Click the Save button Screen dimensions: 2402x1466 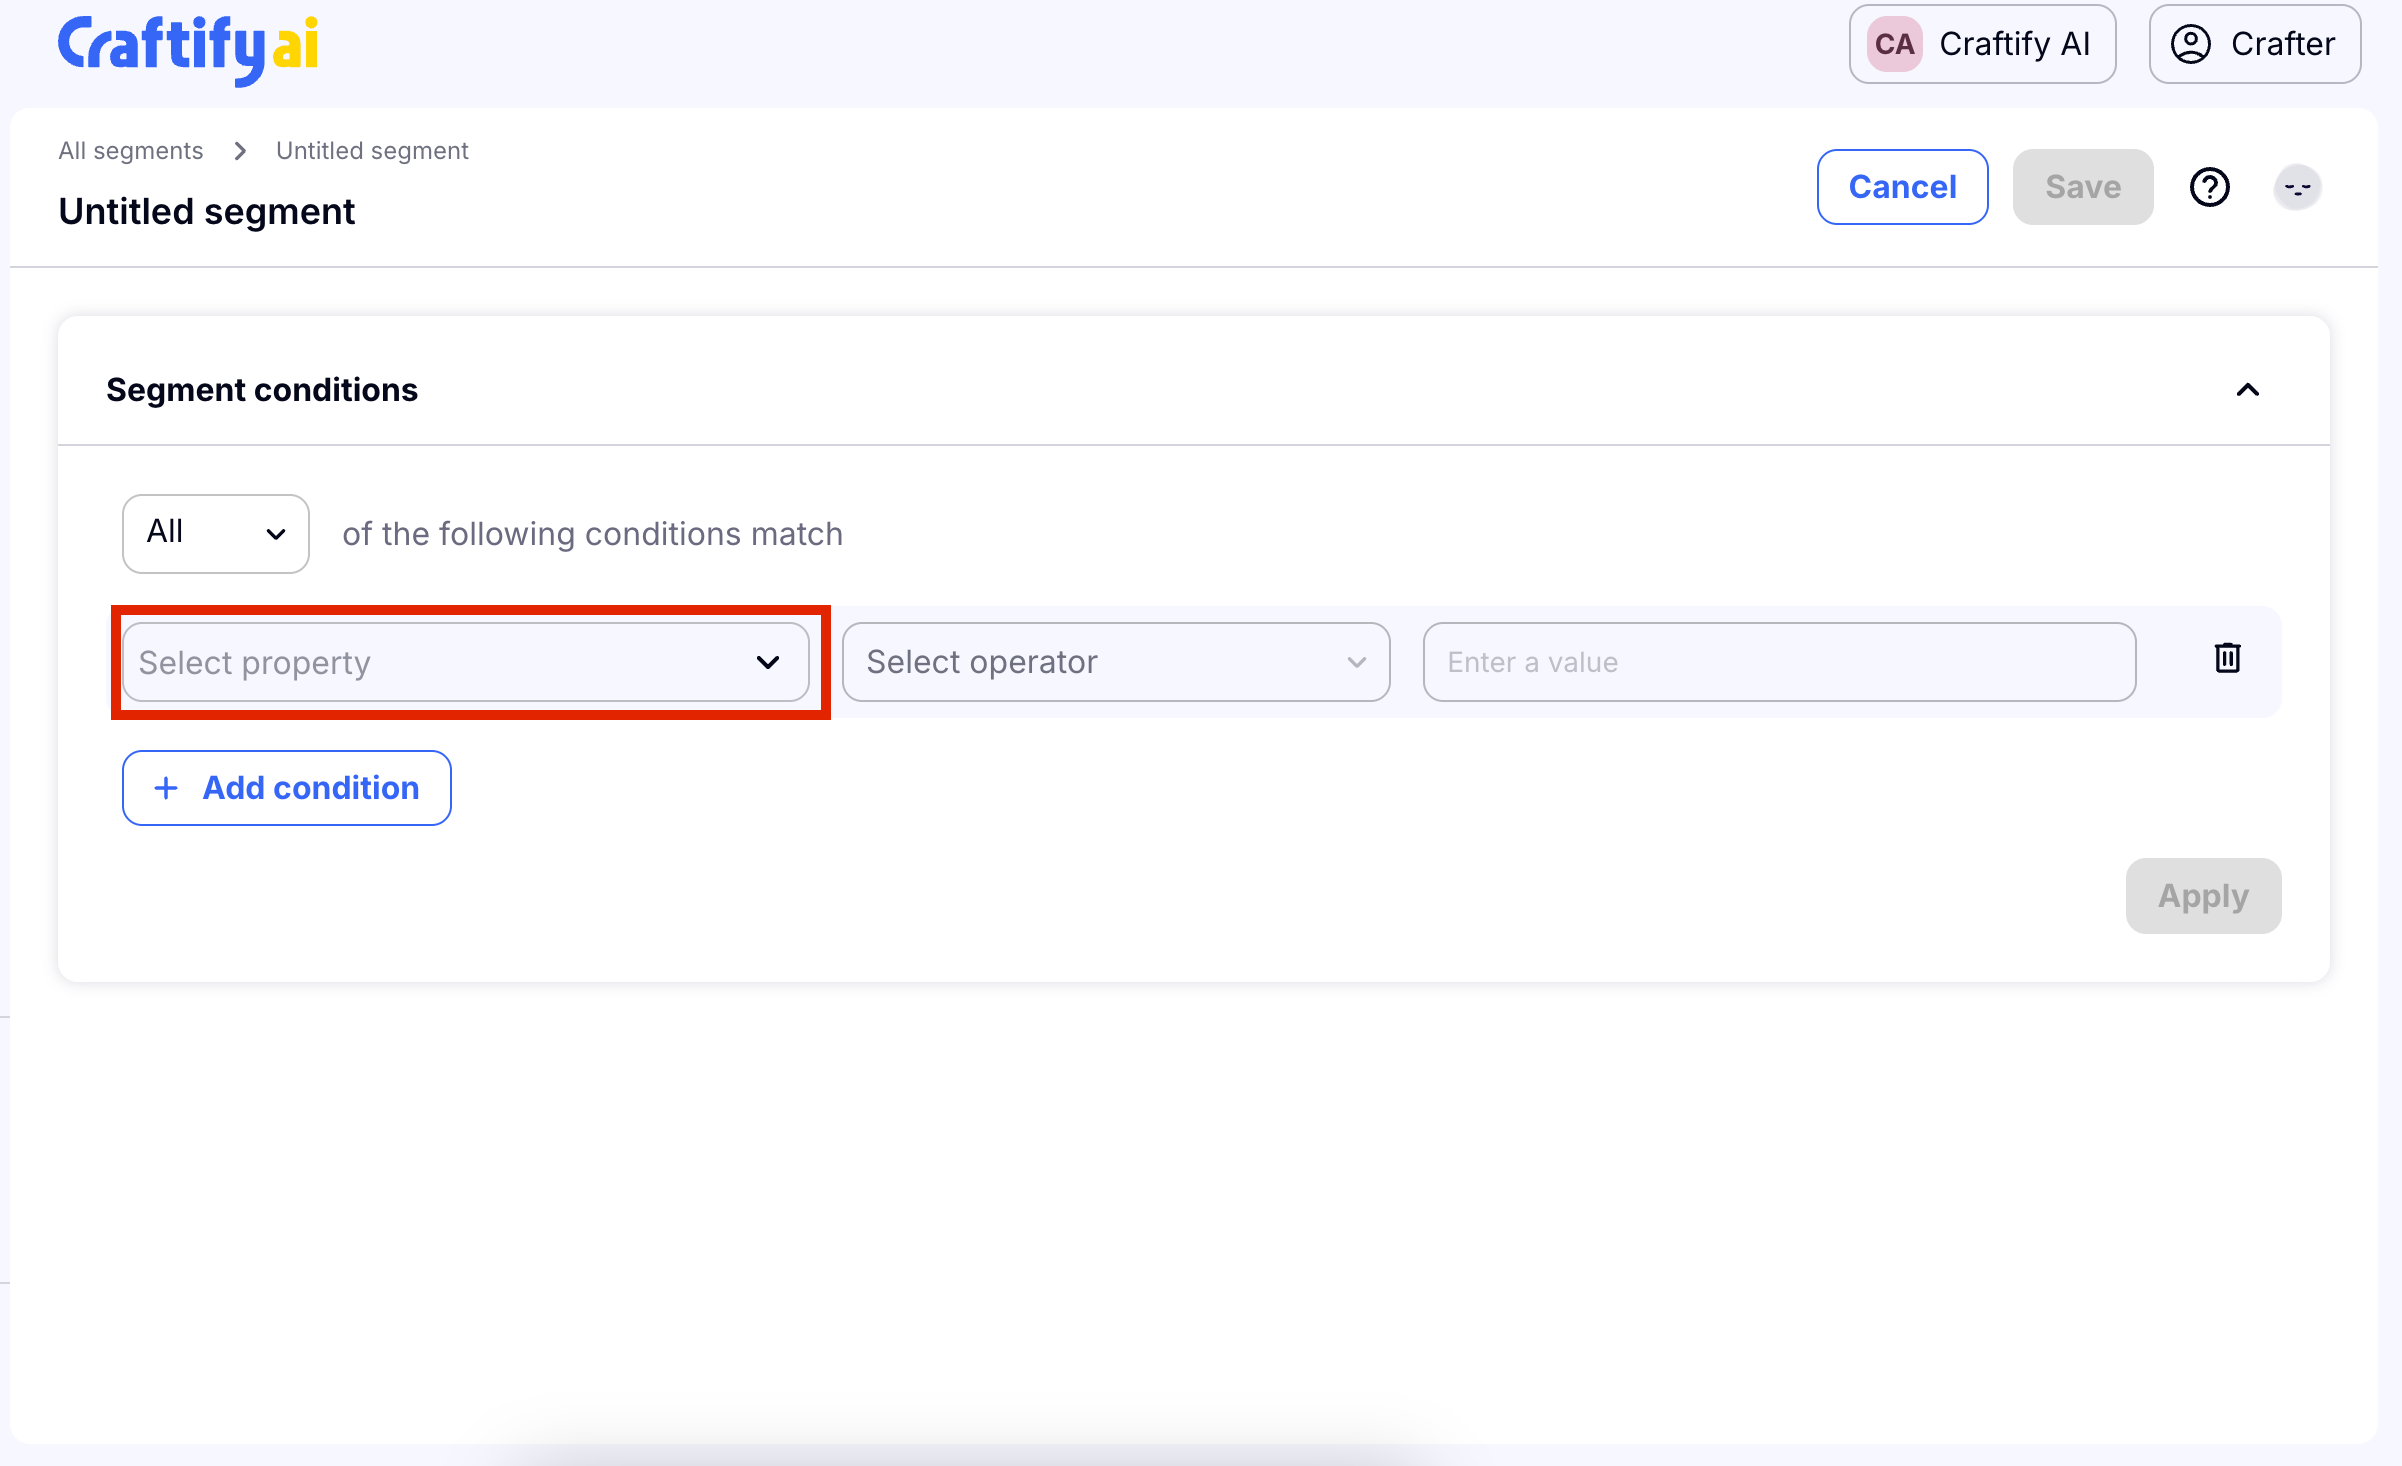pyautogui.click(x=2082, y=187)
